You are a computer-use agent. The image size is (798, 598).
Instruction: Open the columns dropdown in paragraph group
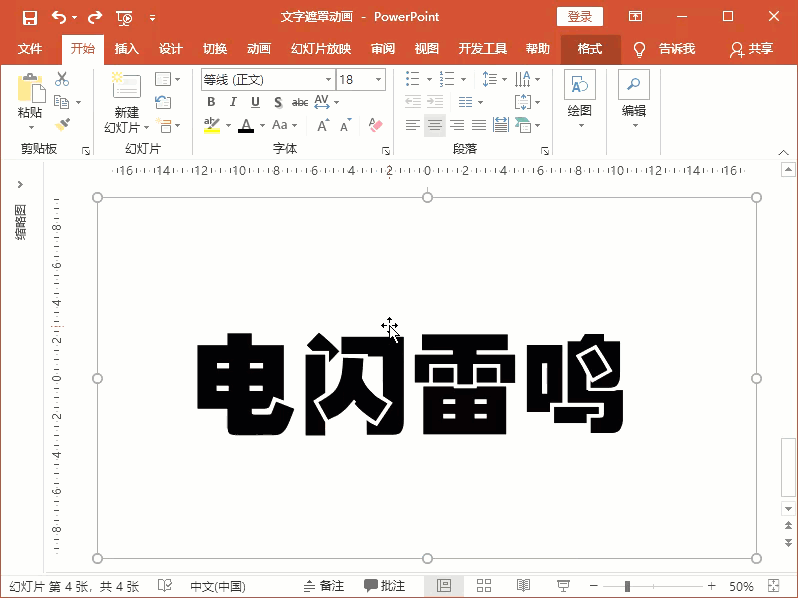(x=470, y=102)
